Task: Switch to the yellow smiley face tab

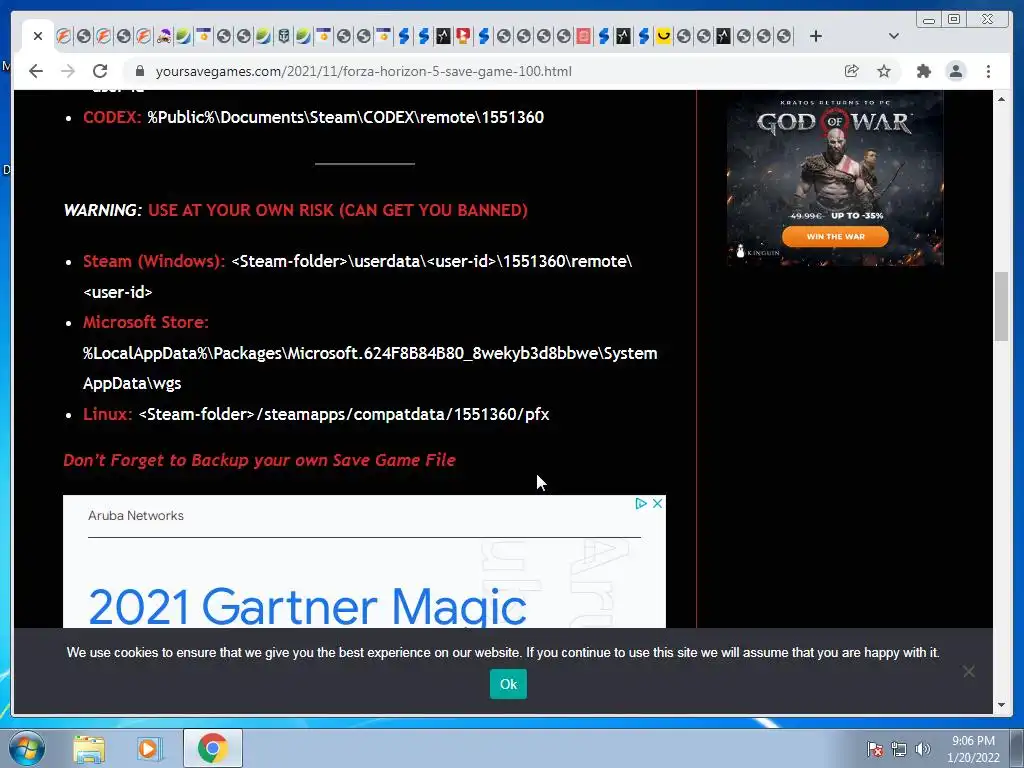Action: pos(664,36)
